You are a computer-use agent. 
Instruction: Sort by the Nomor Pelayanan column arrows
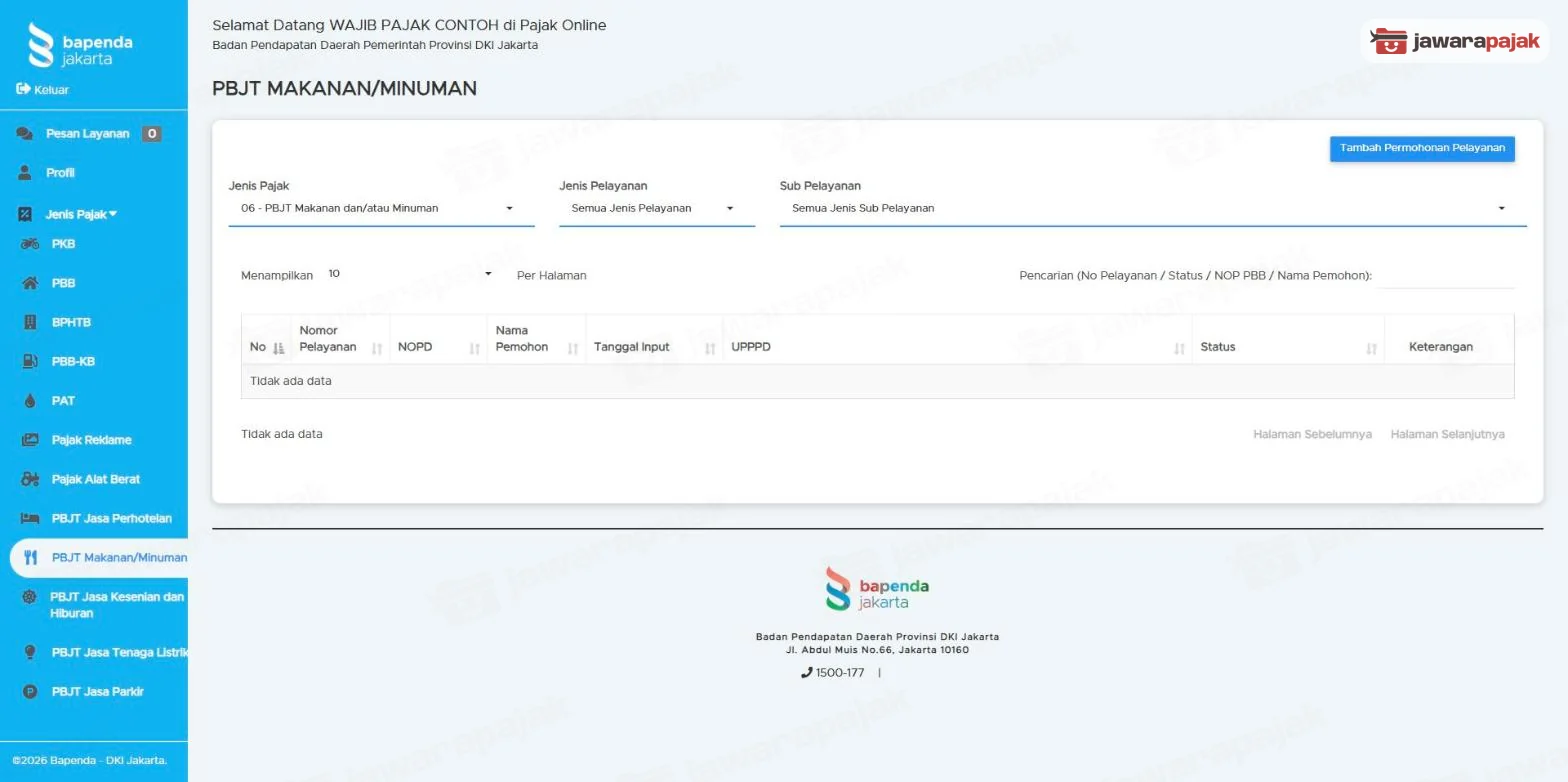click(x=377, y=348)
